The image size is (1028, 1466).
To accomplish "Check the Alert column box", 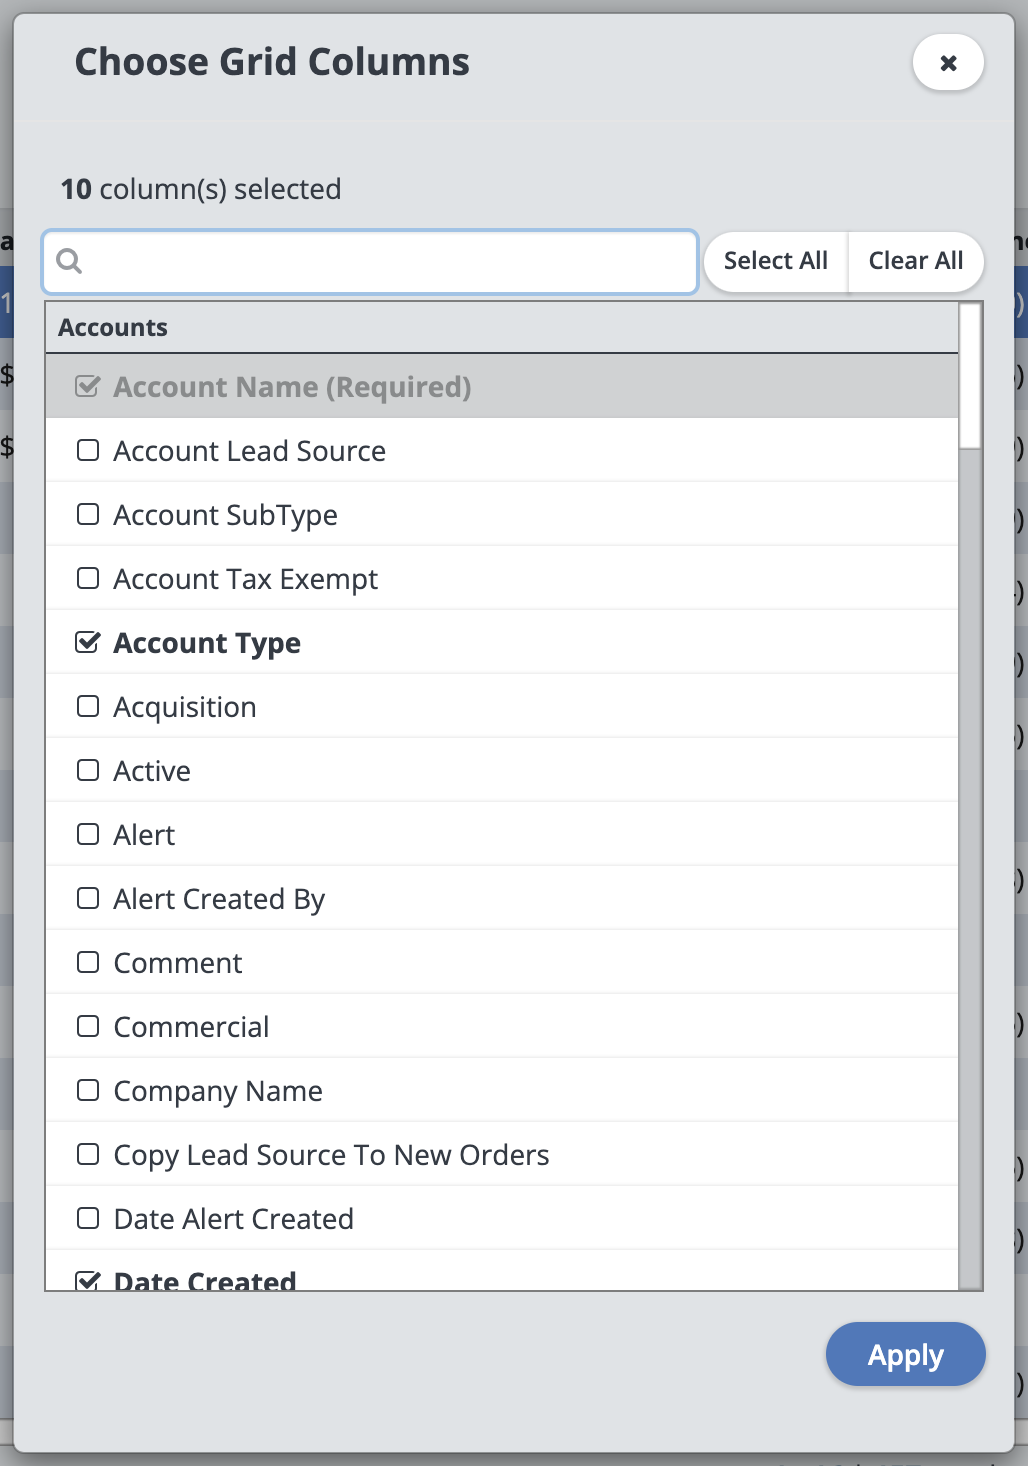I will 88,835.
